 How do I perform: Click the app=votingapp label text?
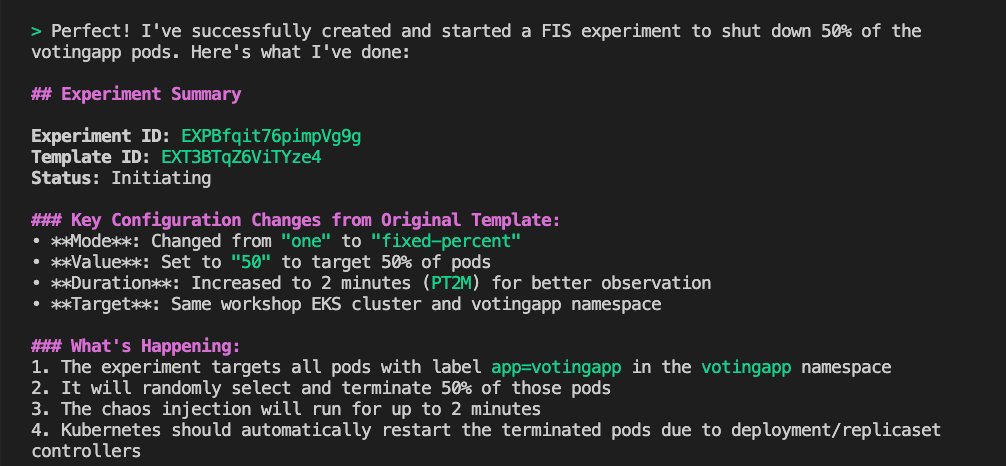click(x=556, y=367)
